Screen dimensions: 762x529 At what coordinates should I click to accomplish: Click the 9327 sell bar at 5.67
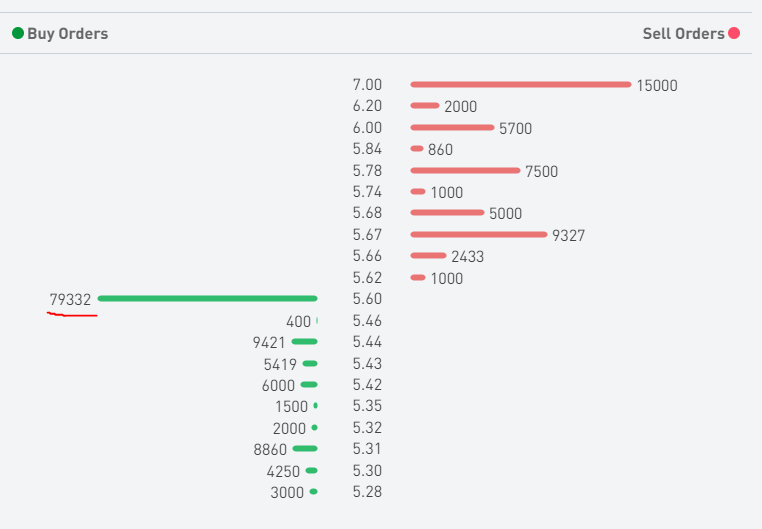(x=479, y=235)
